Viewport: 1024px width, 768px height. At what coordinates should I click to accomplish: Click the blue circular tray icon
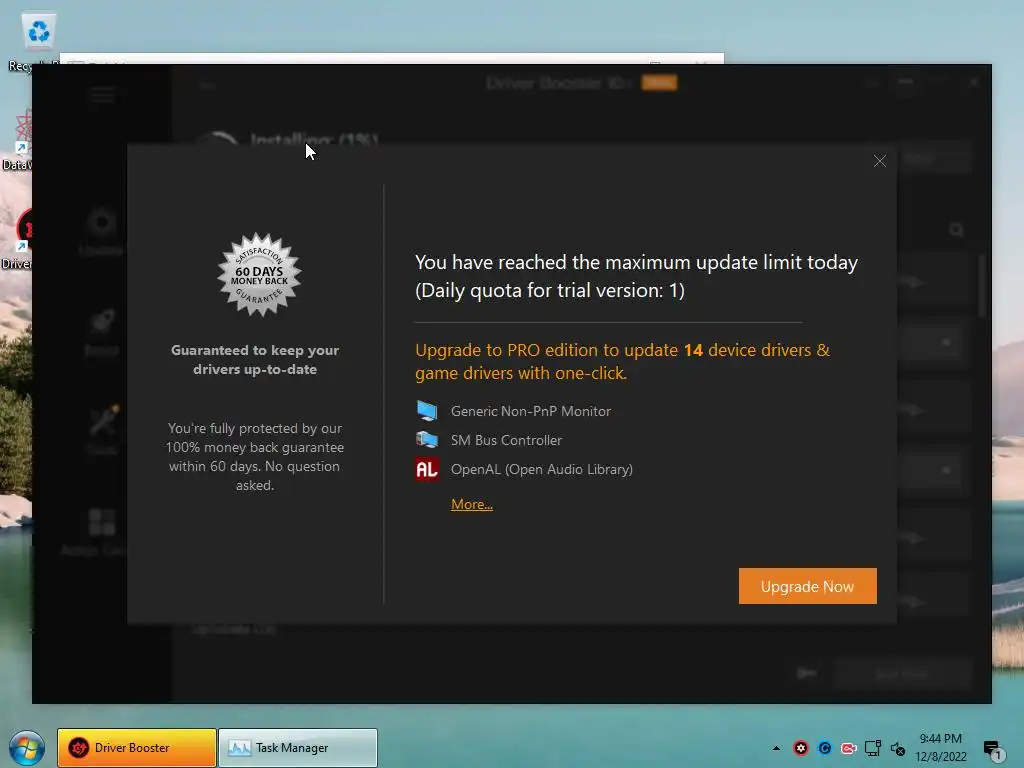pos(825,748)
